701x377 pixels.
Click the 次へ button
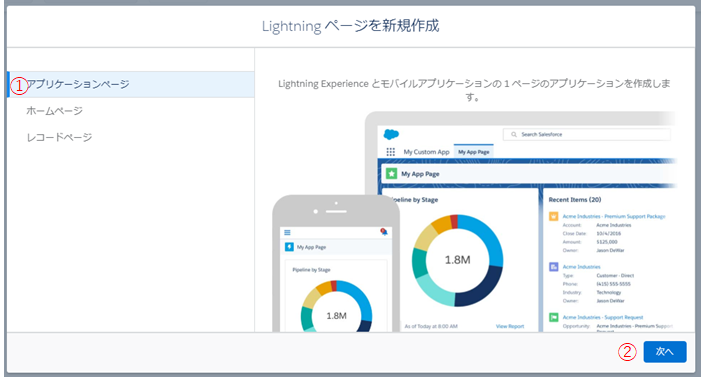(x=665, y=352)
